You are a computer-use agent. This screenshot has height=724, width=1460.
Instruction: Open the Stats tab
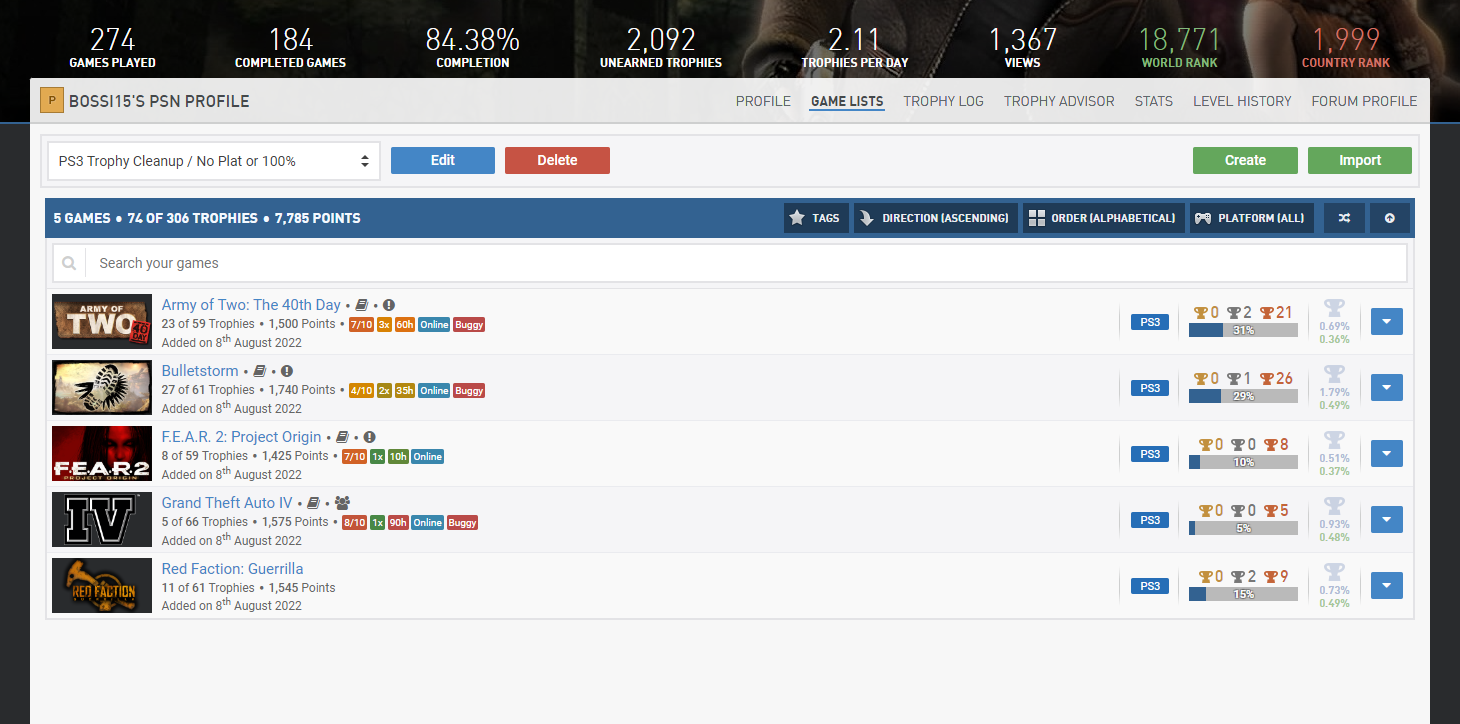pyautogui.click(x=1152, y=101)
